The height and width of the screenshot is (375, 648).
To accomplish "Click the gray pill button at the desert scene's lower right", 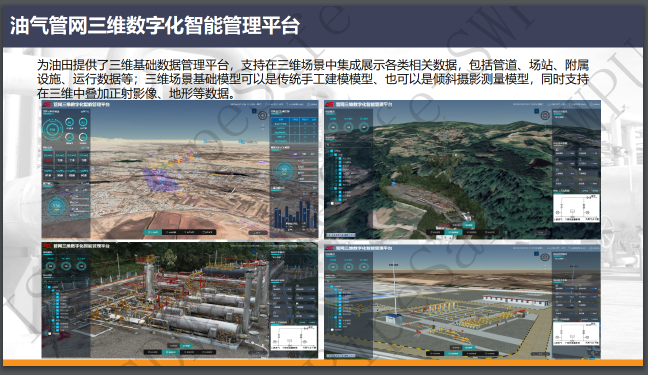I will tap(258, 233).
